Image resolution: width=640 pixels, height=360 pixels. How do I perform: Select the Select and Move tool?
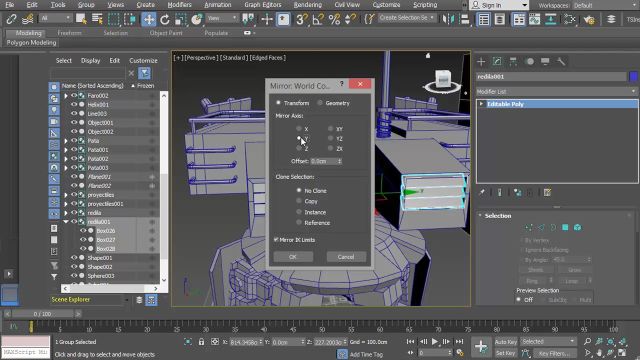pyautogui.click(x=149, y=19)
